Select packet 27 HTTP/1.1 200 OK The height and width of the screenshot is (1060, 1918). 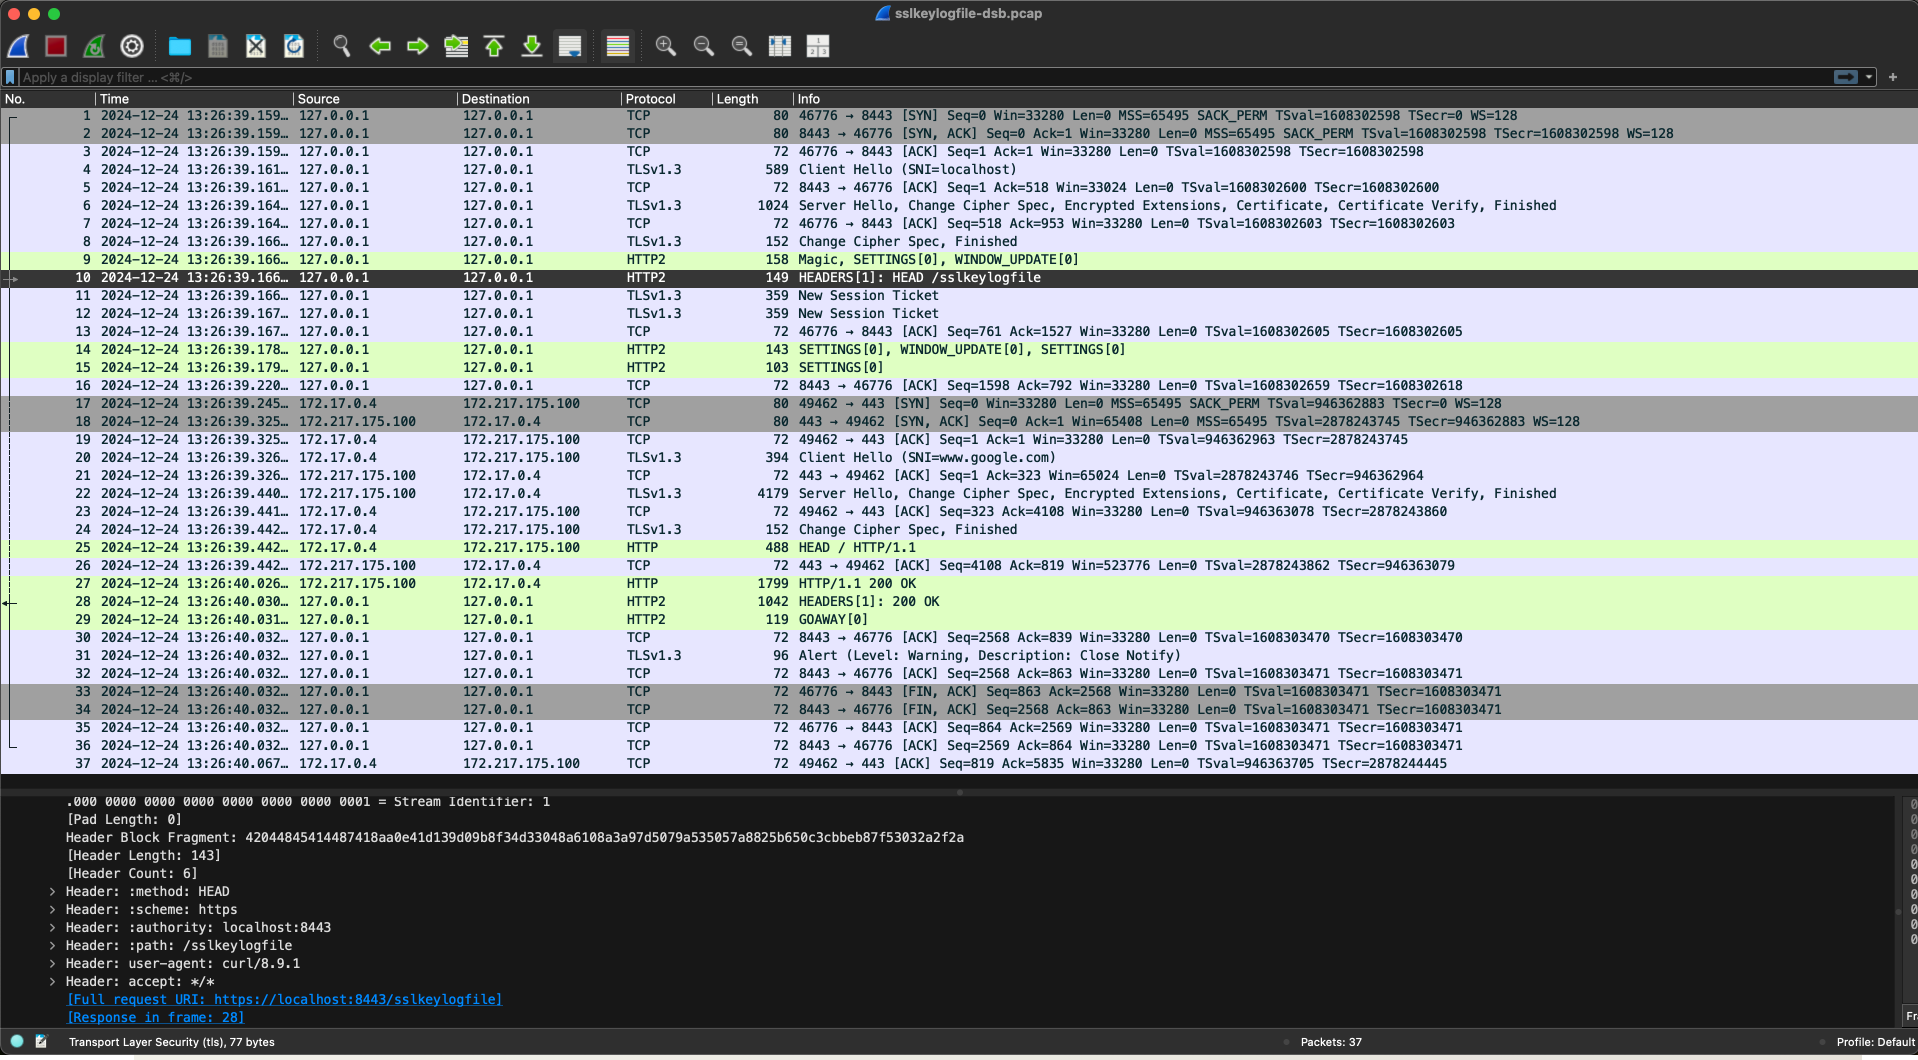[959, 583]
